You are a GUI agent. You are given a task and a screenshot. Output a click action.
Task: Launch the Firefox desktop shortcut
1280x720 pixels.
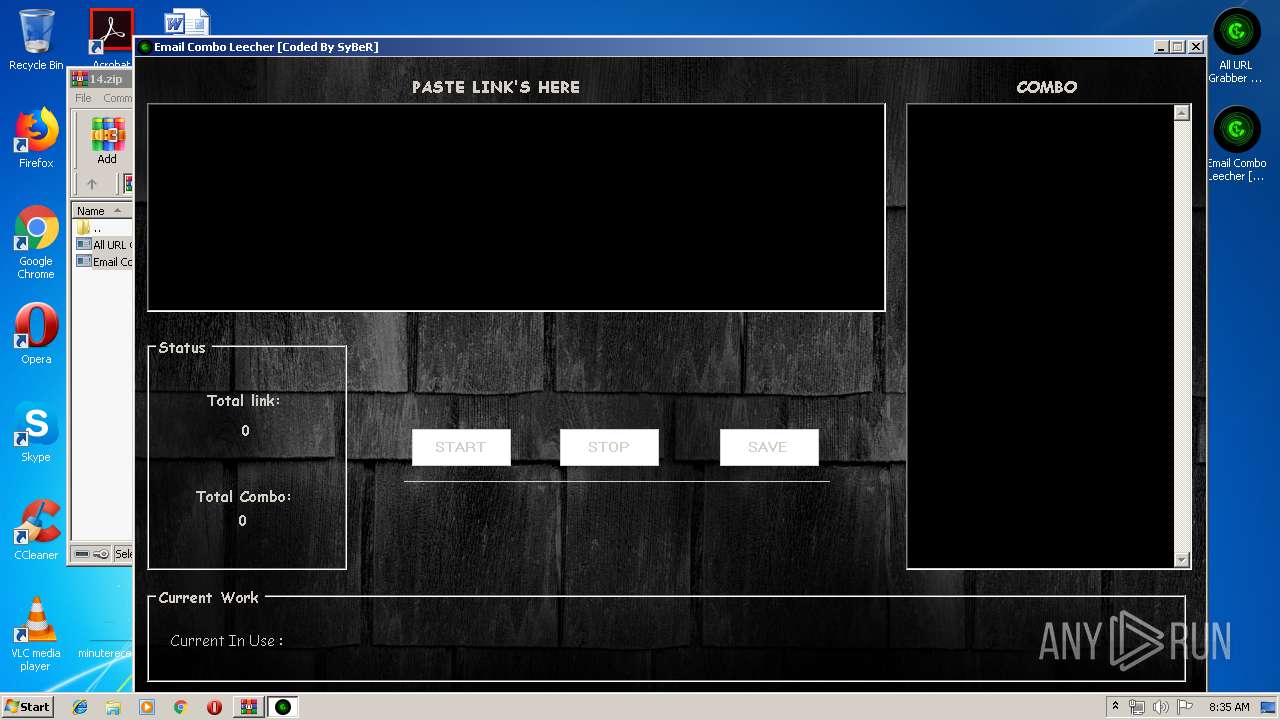coord(36,138)
